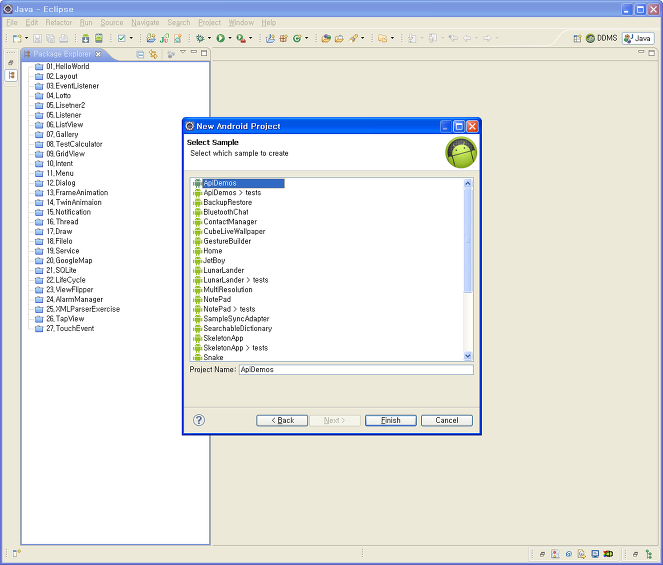This screenshot has height=565, width=663.
Task: Open the New Java Class dropdown arrow
Action: 307,38
